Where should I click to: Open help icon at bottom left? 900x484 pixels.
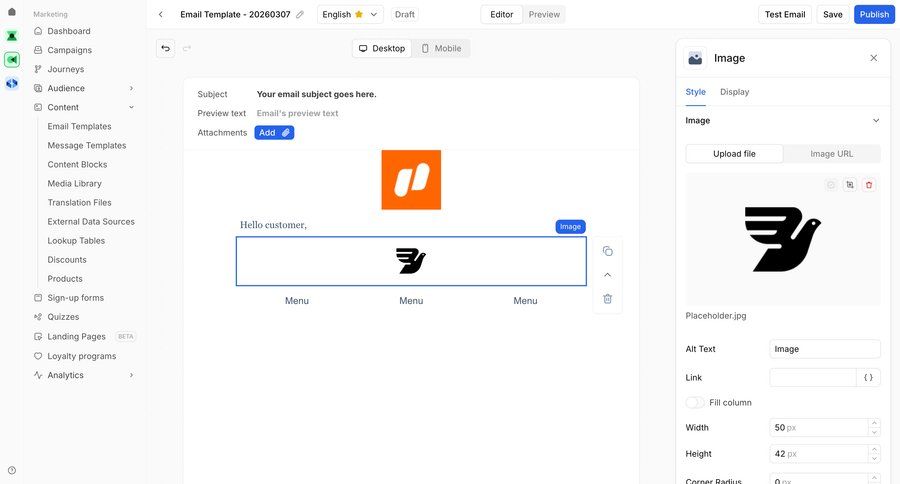click(x=11, y=470)
